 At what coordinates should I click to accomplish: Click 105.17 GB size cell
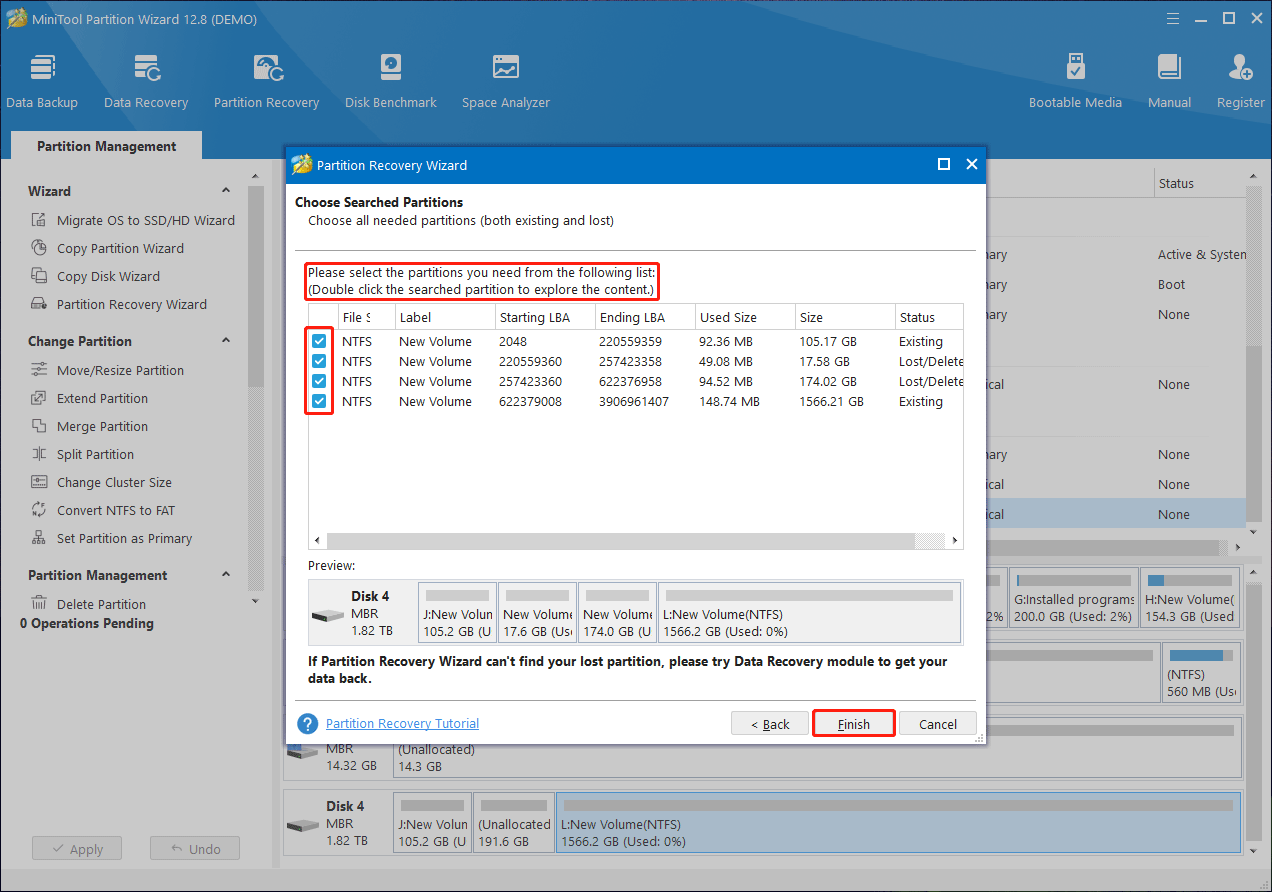828,341
